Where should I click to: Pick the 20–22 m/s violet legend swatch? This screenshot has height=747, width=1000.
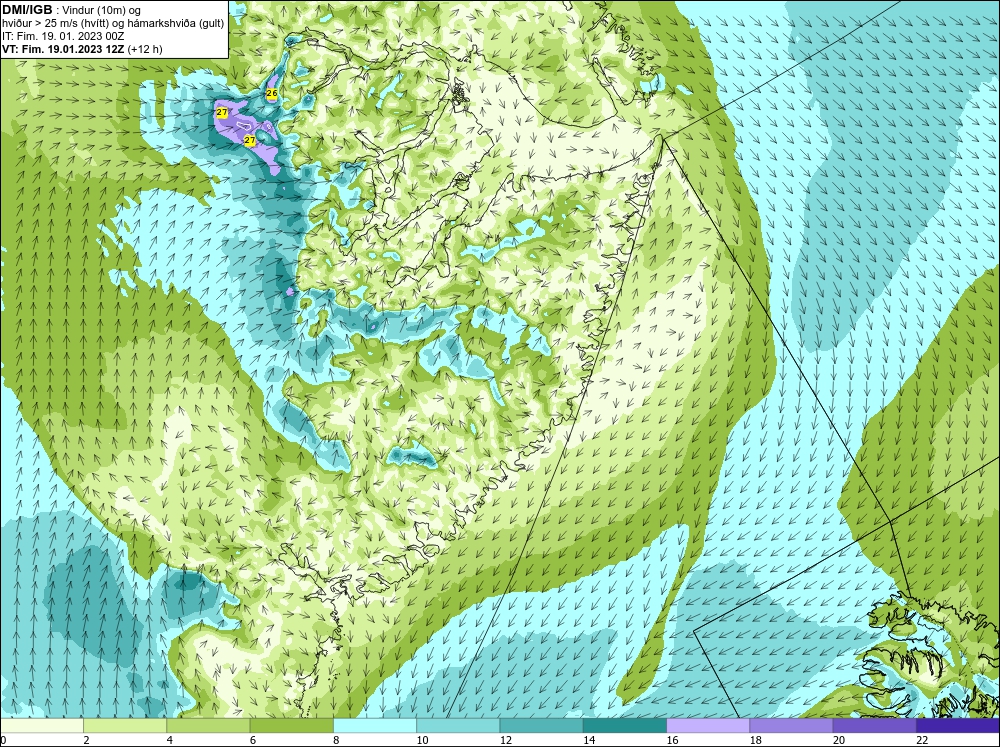click(874, 726)
